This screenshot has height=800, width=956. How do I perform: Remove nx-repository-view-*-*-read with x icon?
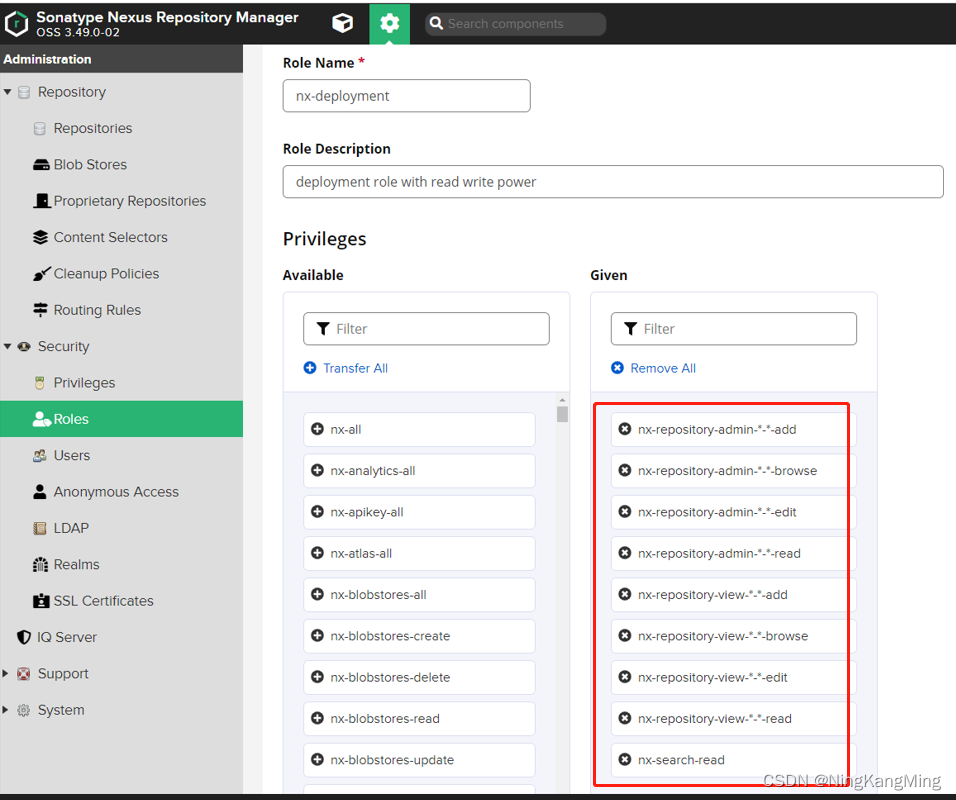(625, 718)
